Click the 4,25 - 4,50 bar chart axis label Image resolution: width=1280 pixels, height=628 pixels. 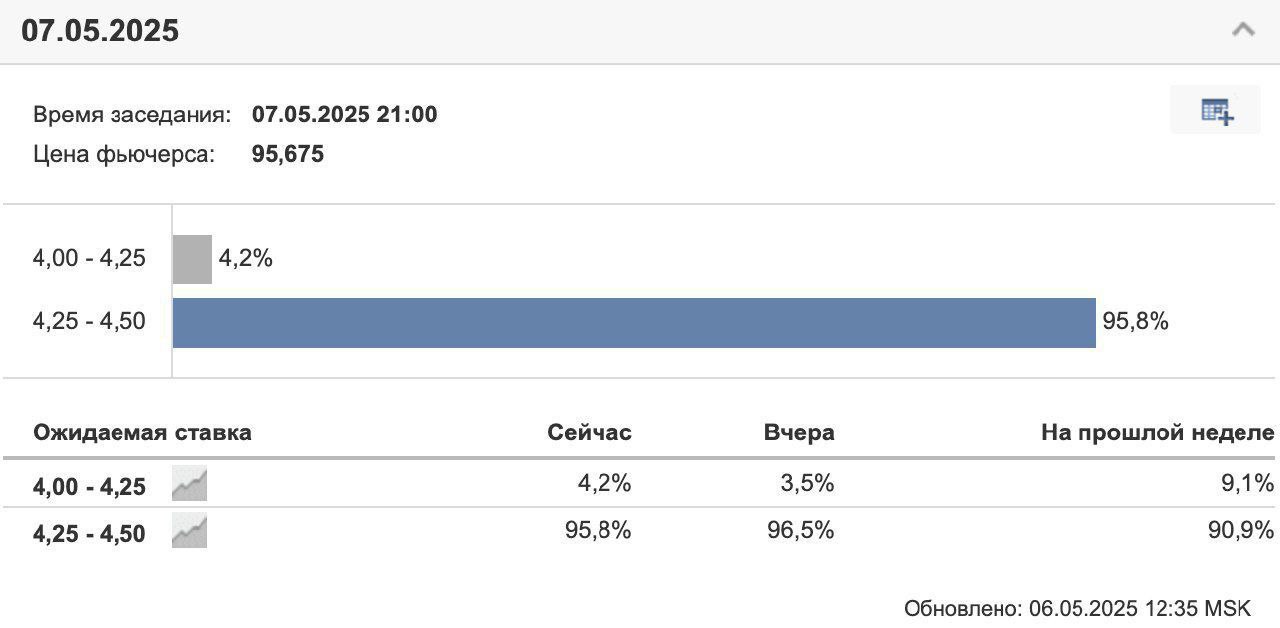(89, 322)
